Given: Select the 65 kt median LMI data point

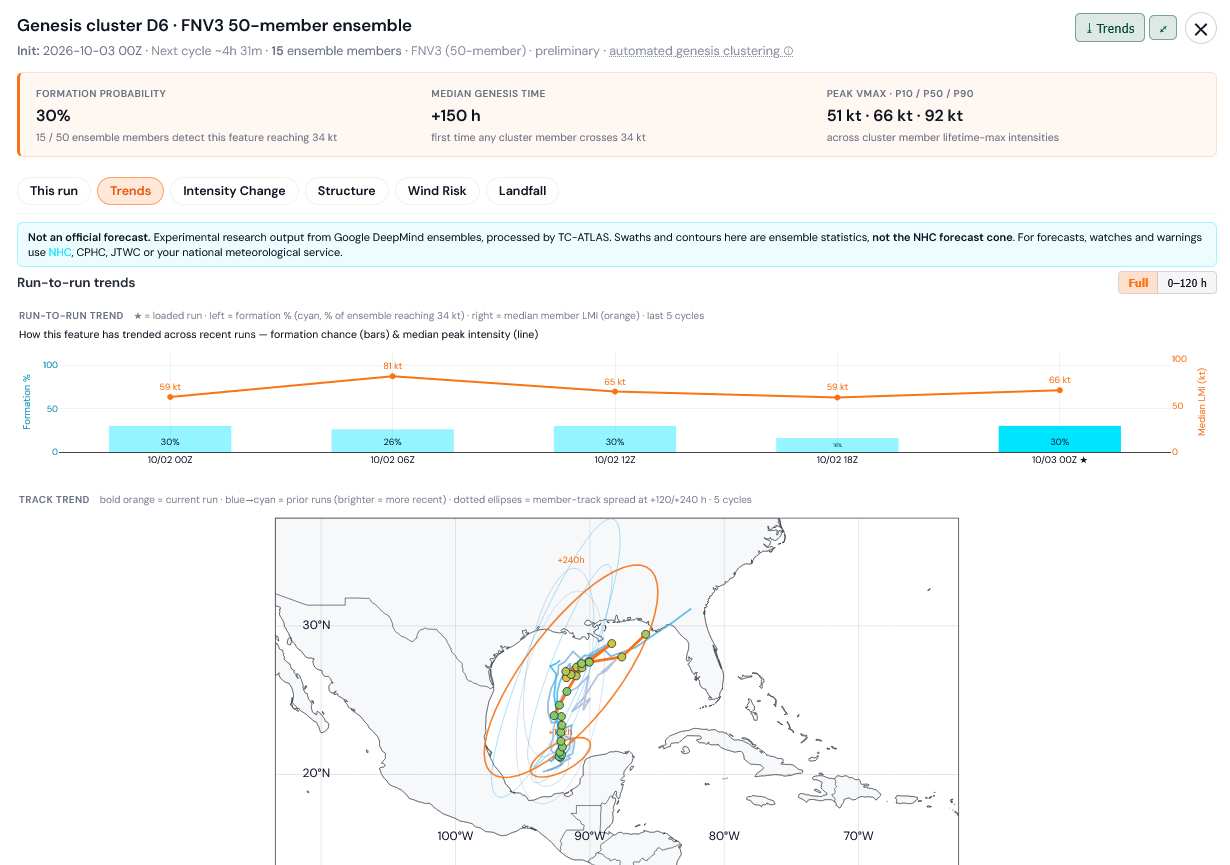Looking at the screenshot, I should pyautogui.click(x=615, y=391).
